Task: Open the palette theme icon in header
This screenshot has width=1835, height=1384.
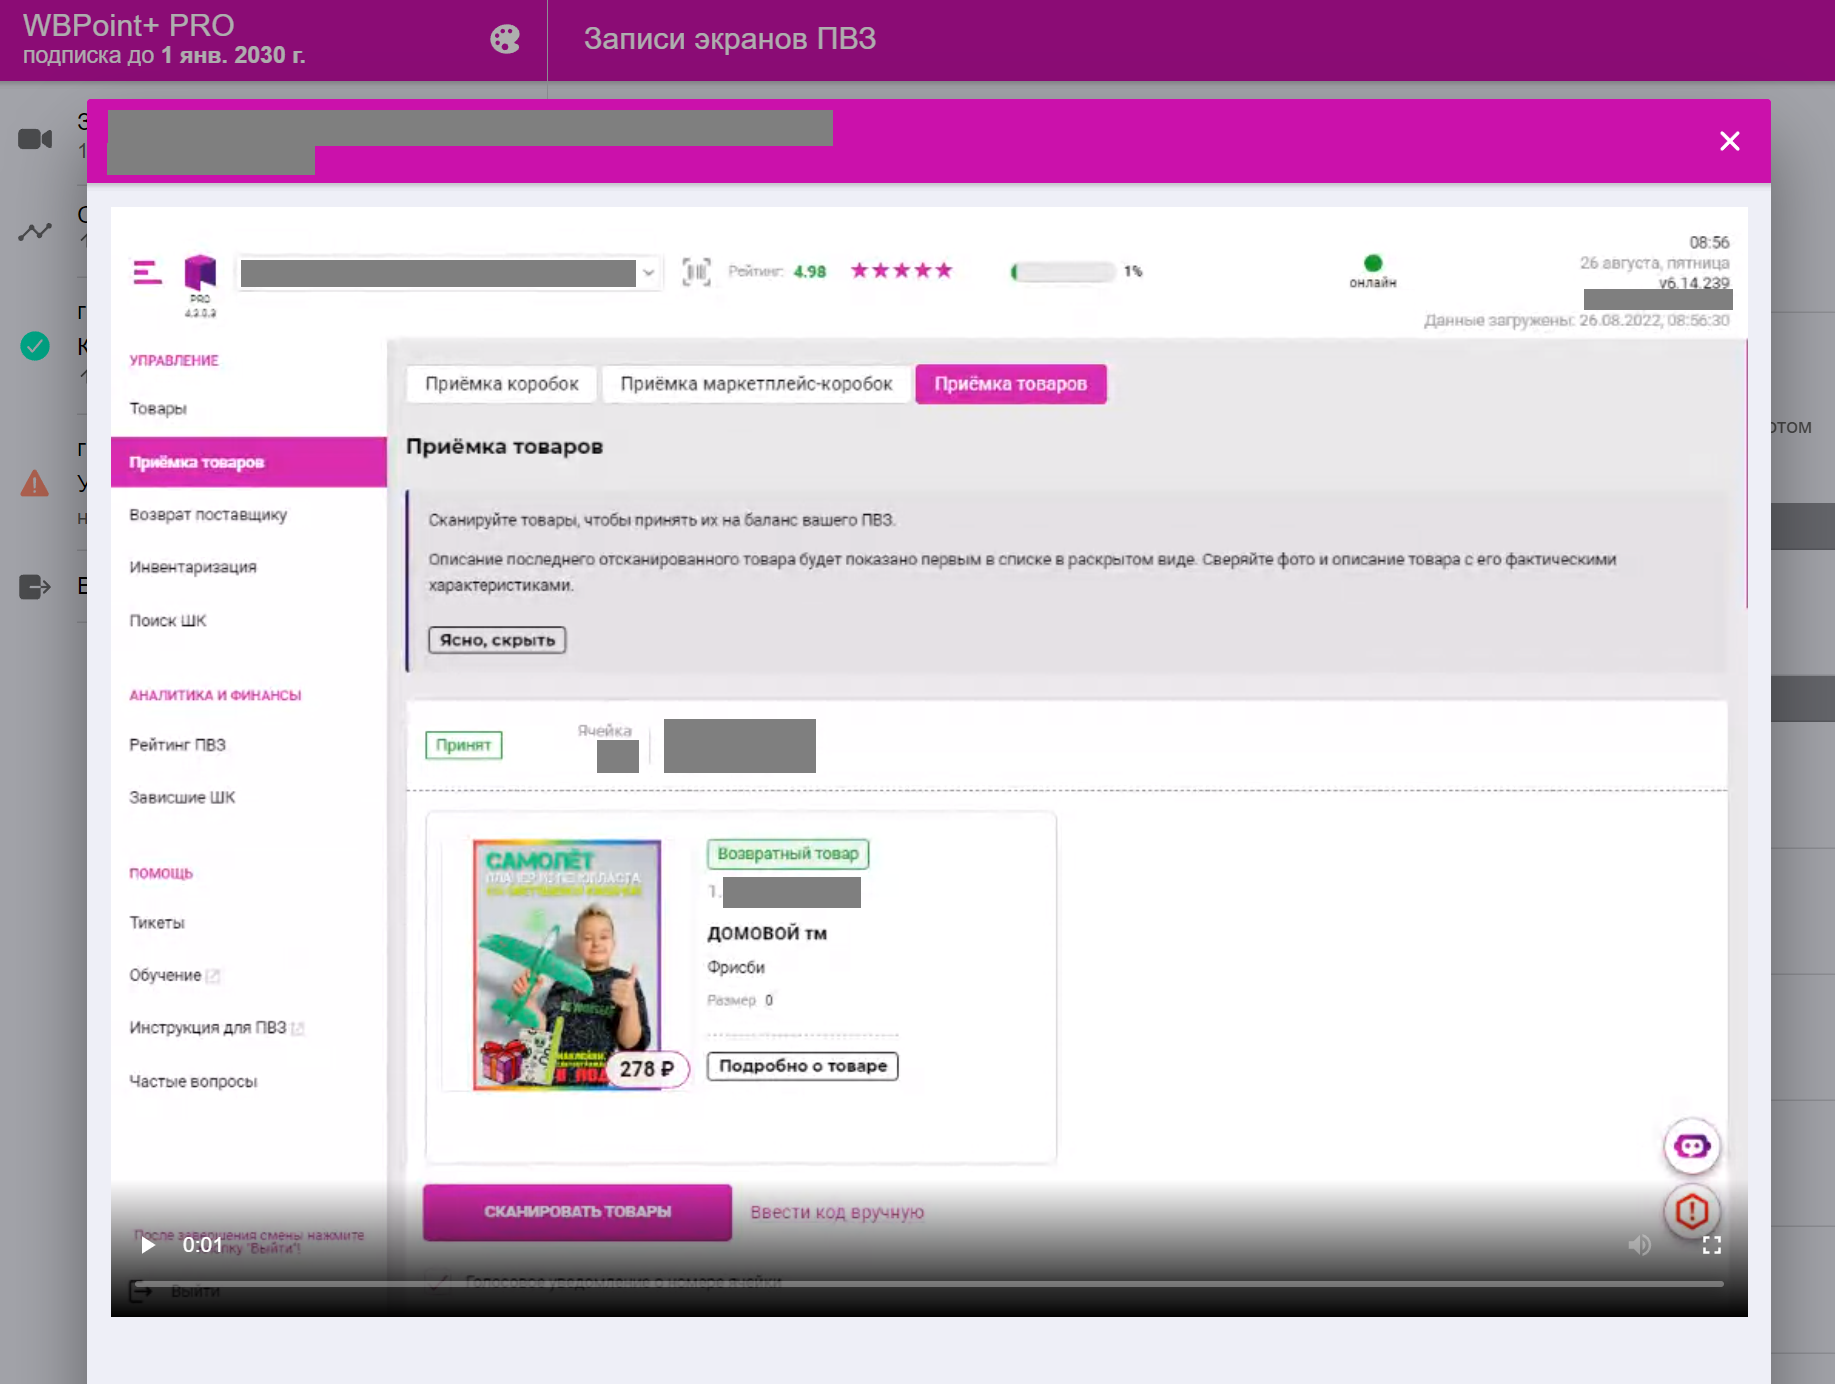Action: [505, 39]
